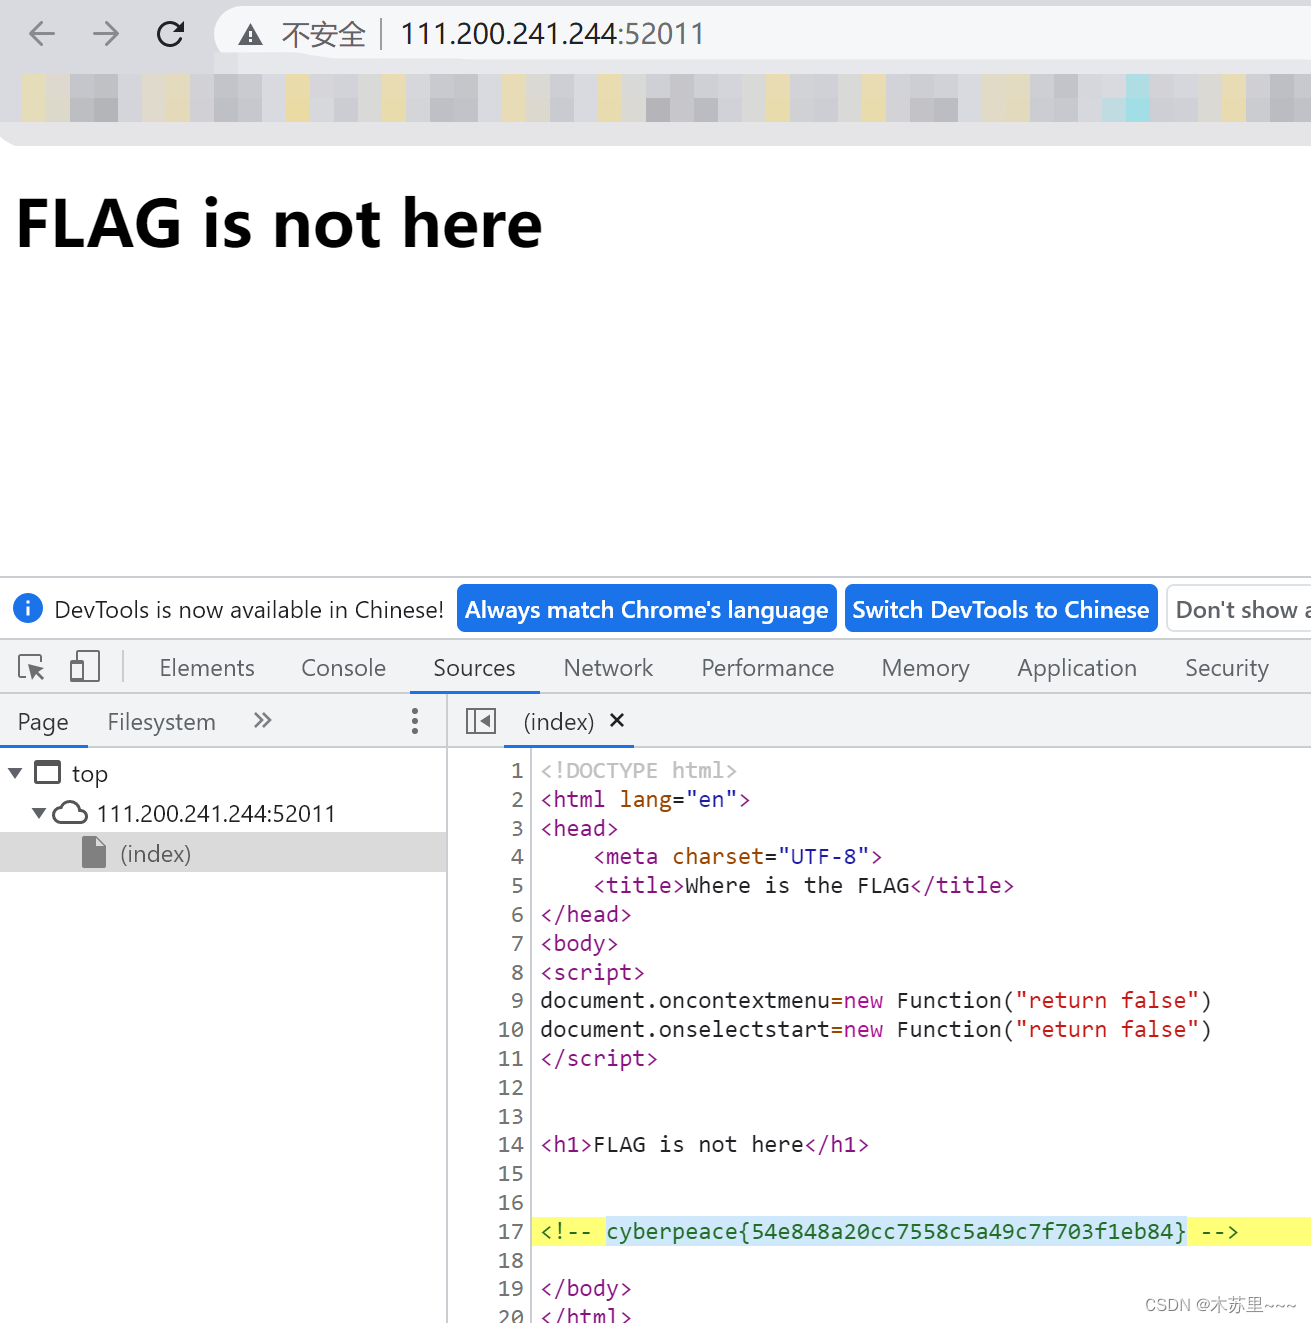The image size is (1311, 1323).
Task: Go back with the browser back arrow
Action: (x=42, y=34)
